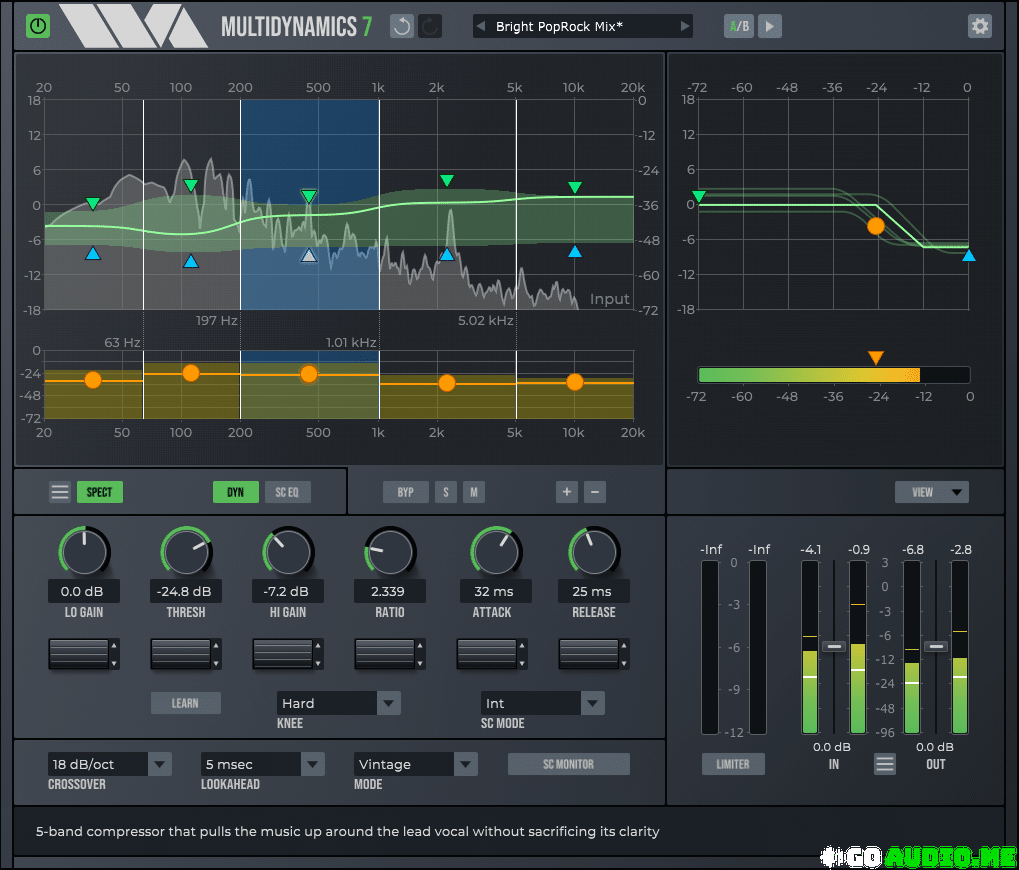Toggle the SC MONITOR button

click(x=569, y=764)
